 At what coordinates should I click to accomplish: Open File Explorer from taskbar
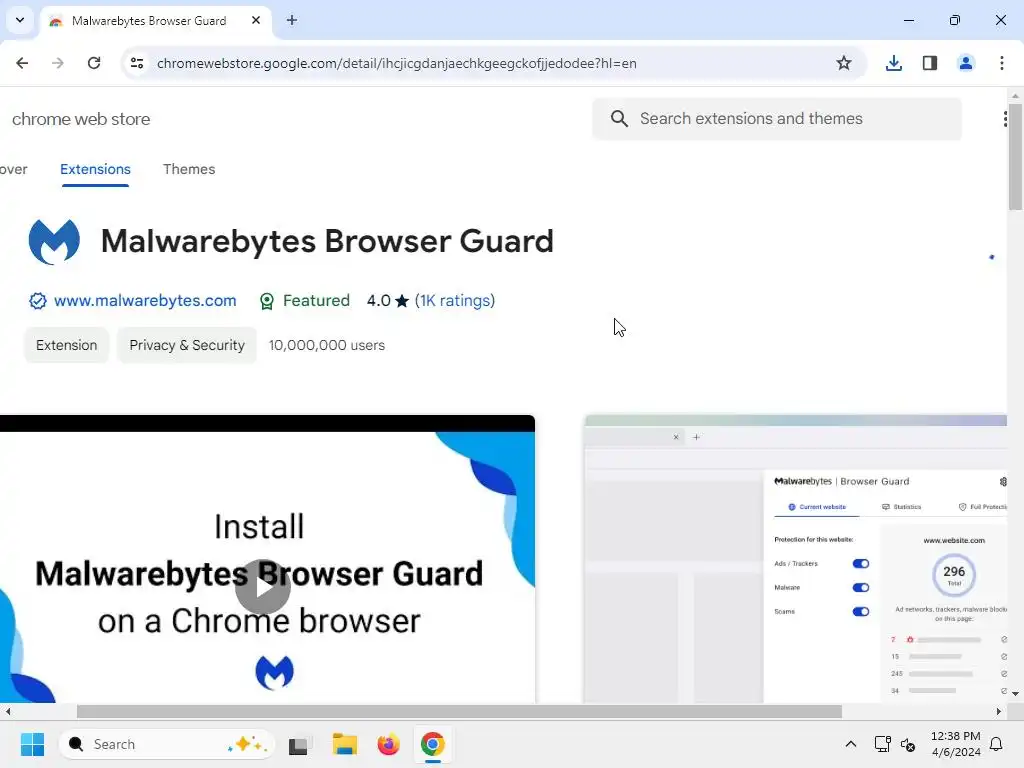344,744
